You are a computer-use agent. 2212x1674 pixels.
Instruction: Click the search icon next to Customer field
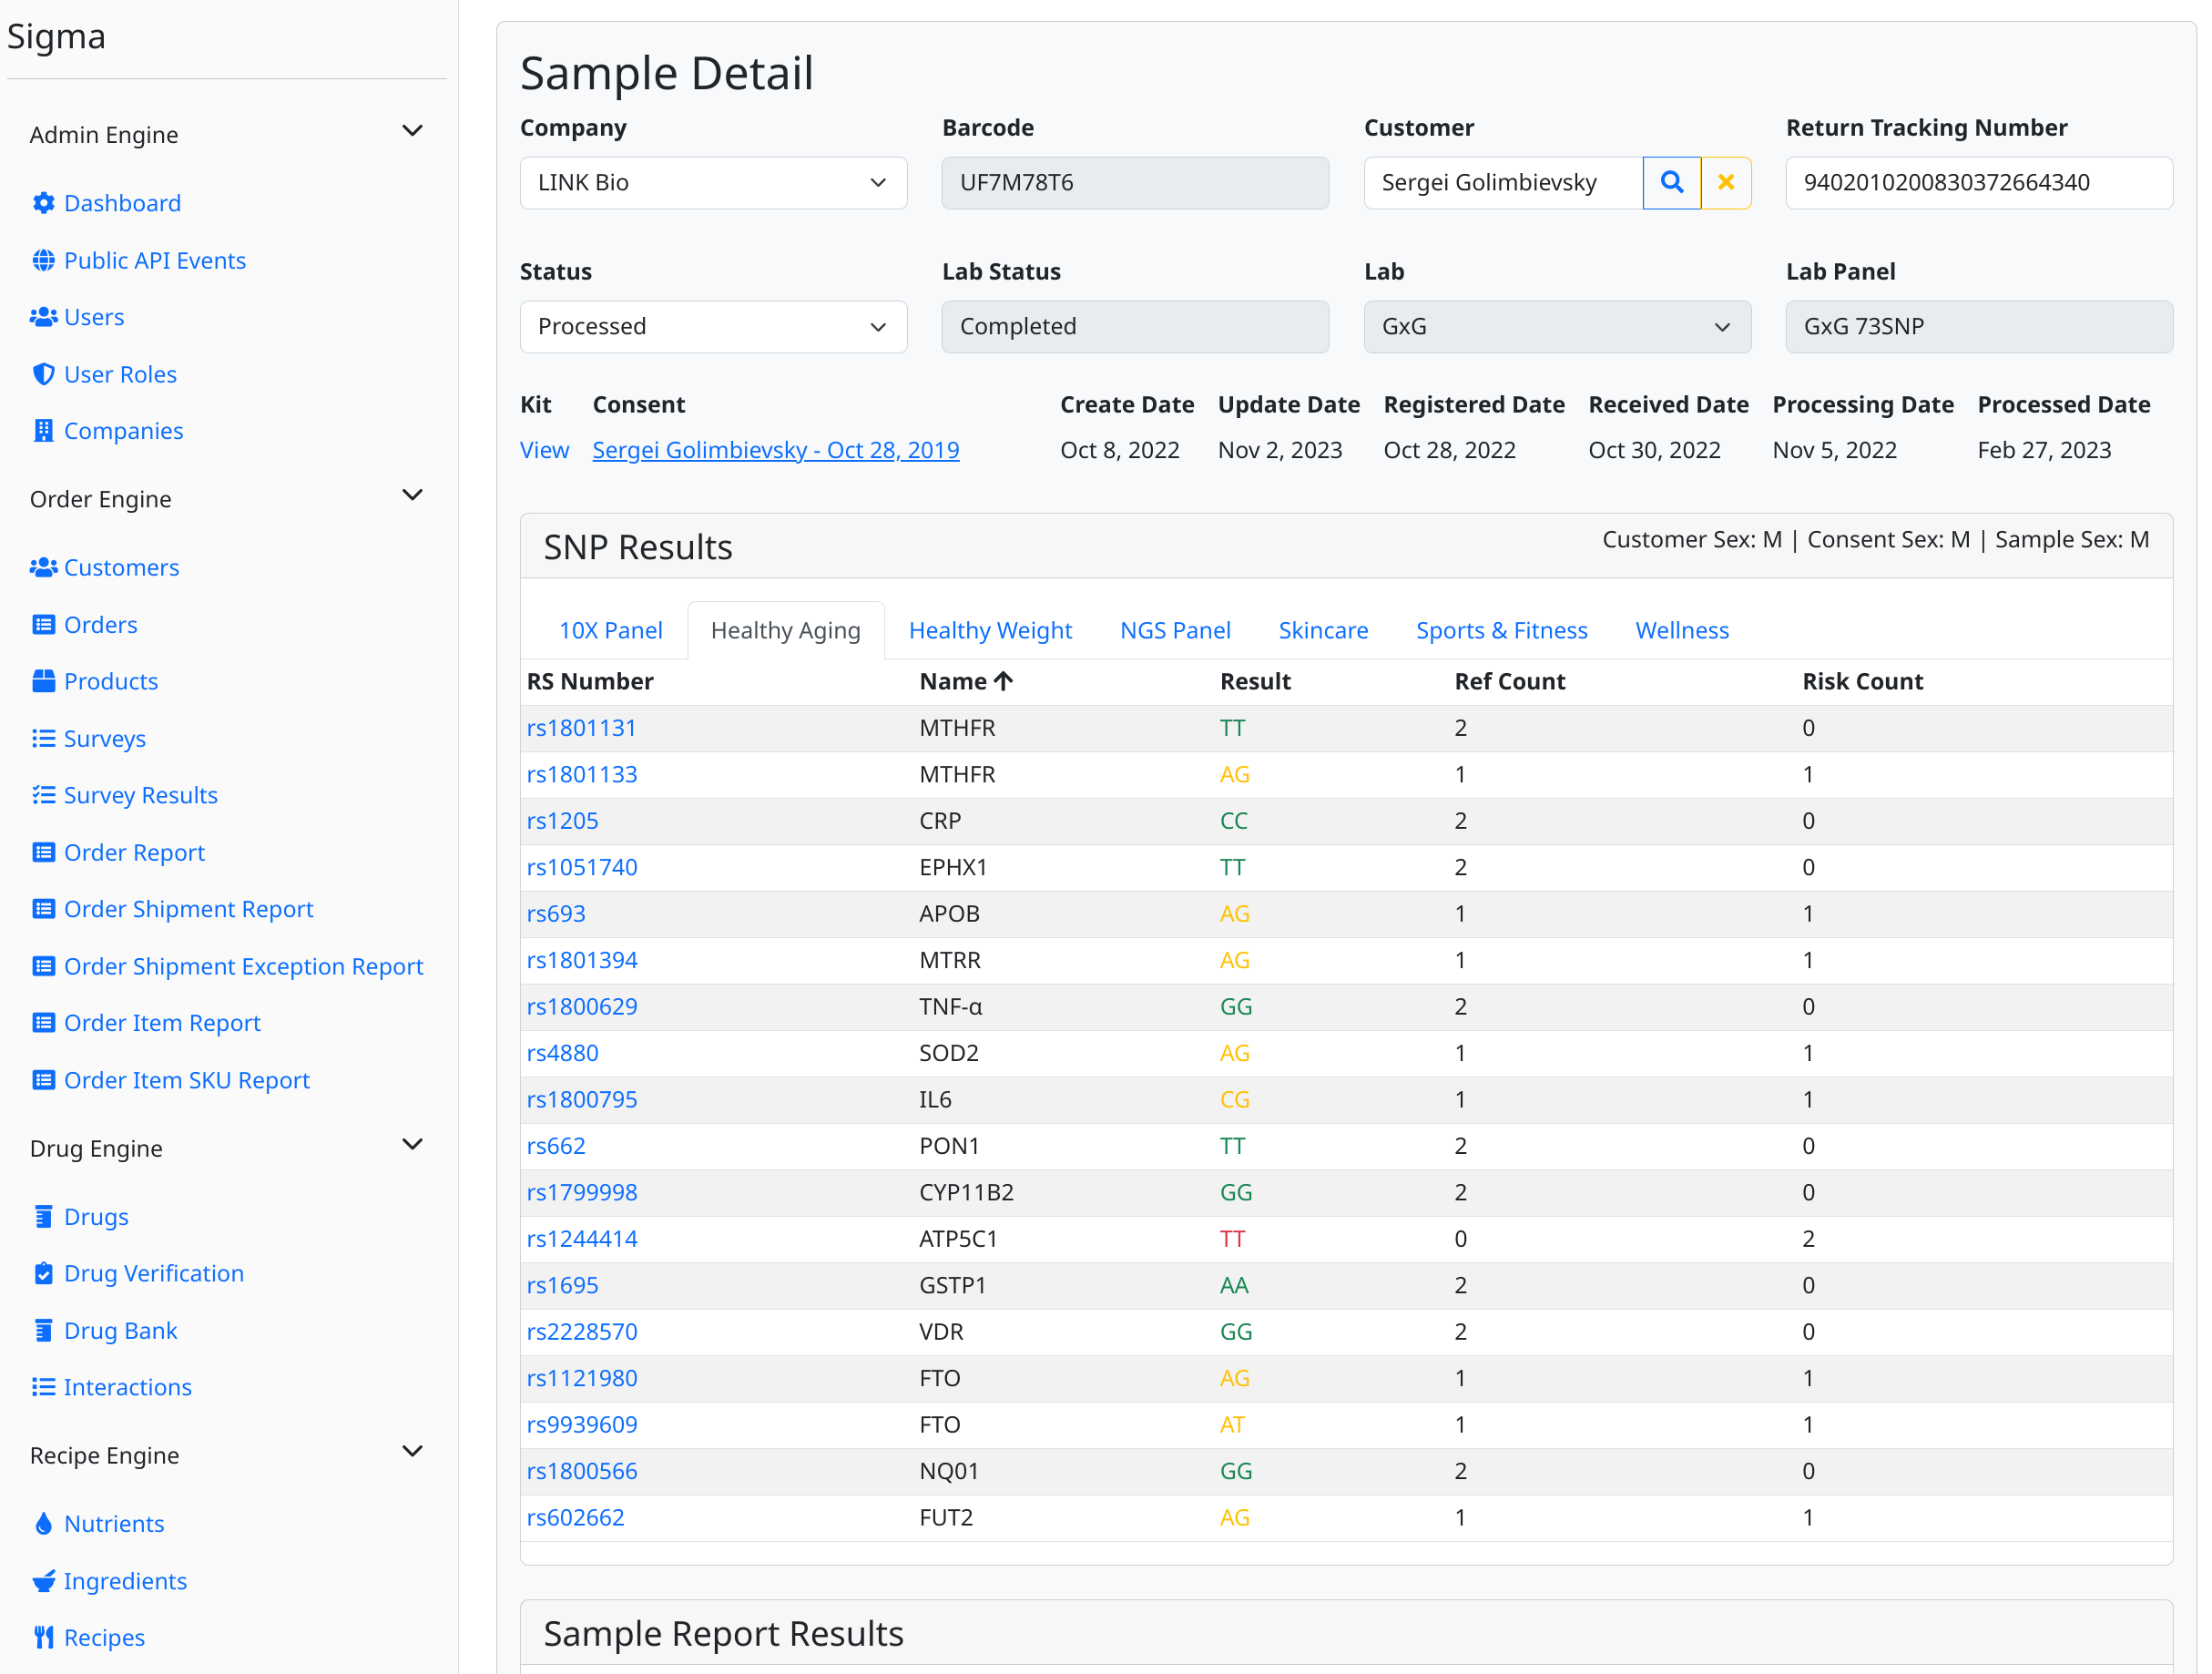[1670, 183]
